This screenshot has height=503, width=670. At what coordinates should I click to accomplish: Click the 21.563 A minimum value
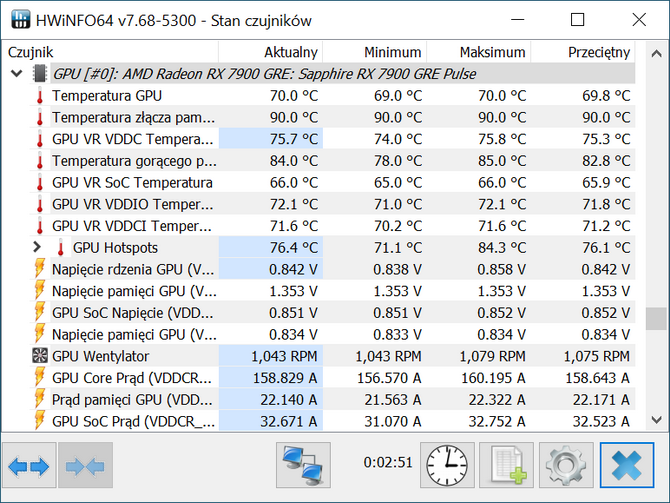coord(393,400)
